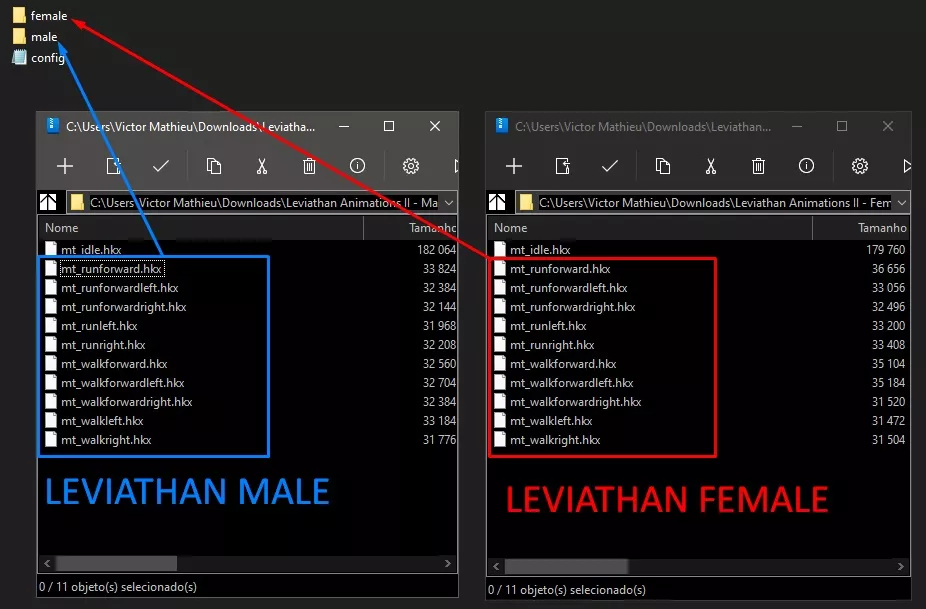This screenshot has width=926, height=609.
Task: Maximize the left archive window
Action: [389, 126]
